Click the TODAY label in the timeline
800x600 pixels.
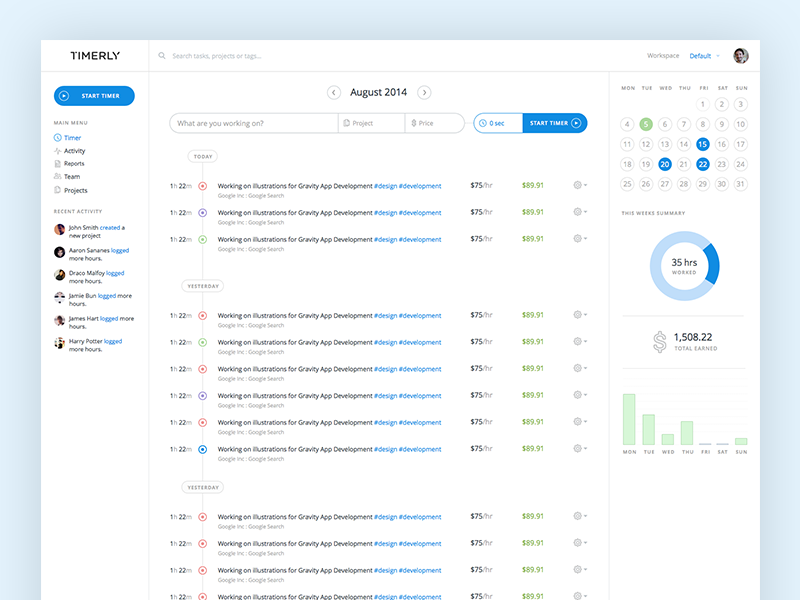(203, 157)
